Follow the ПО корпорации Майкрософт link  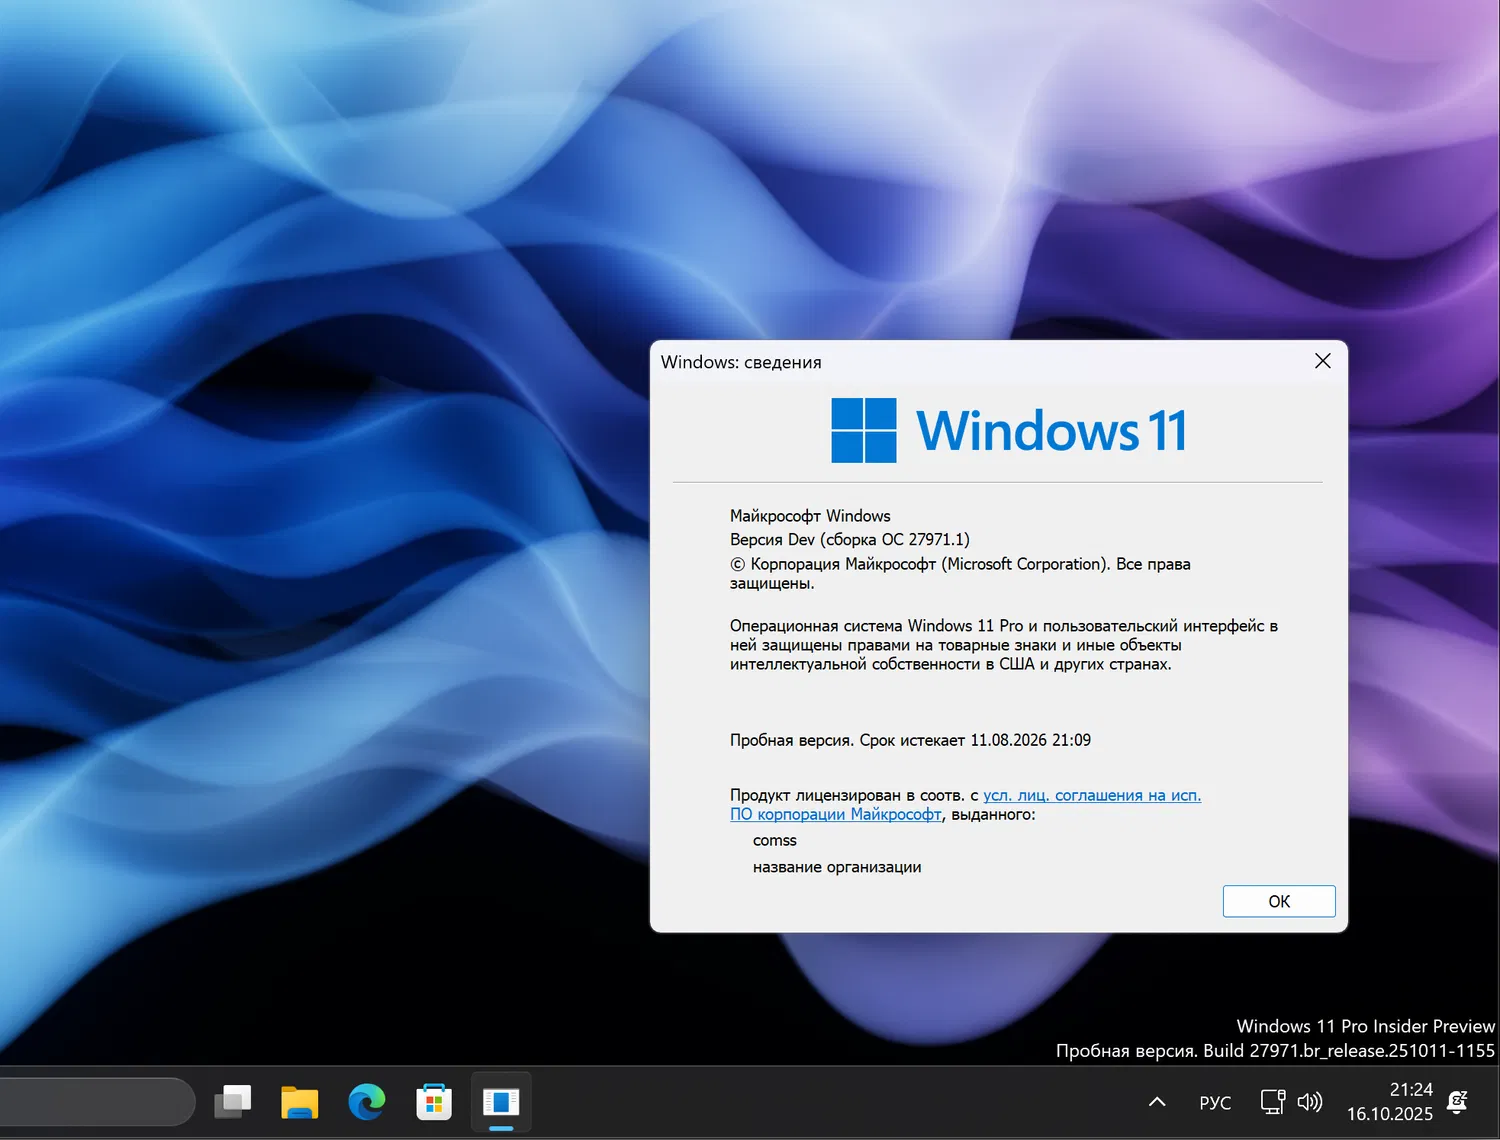tap(836, 814)
